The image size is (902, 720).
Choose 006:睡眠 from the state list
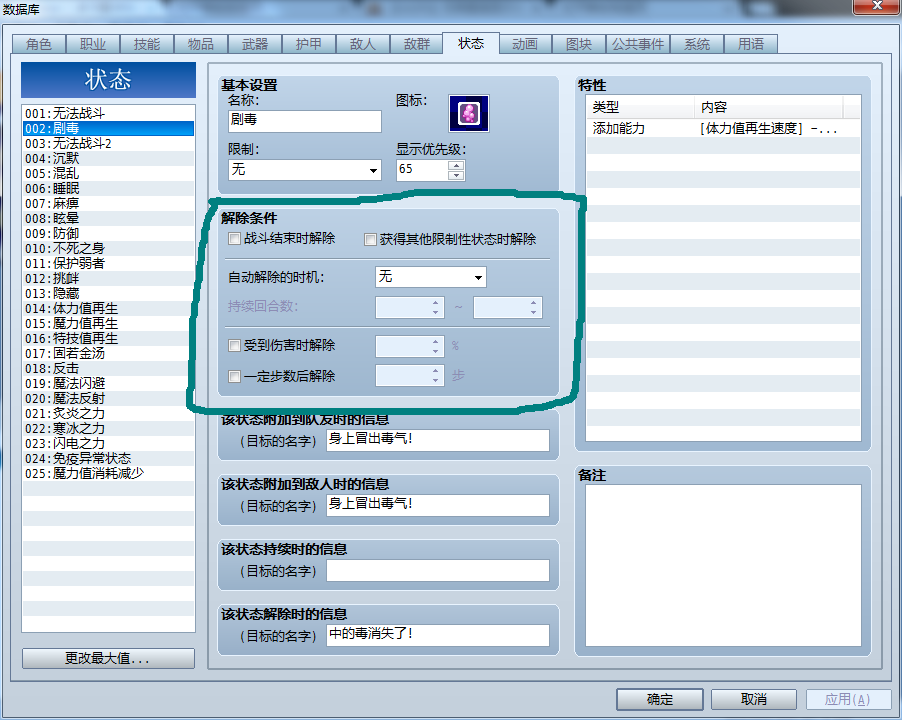pyautogui.click(x=108, y=188)
